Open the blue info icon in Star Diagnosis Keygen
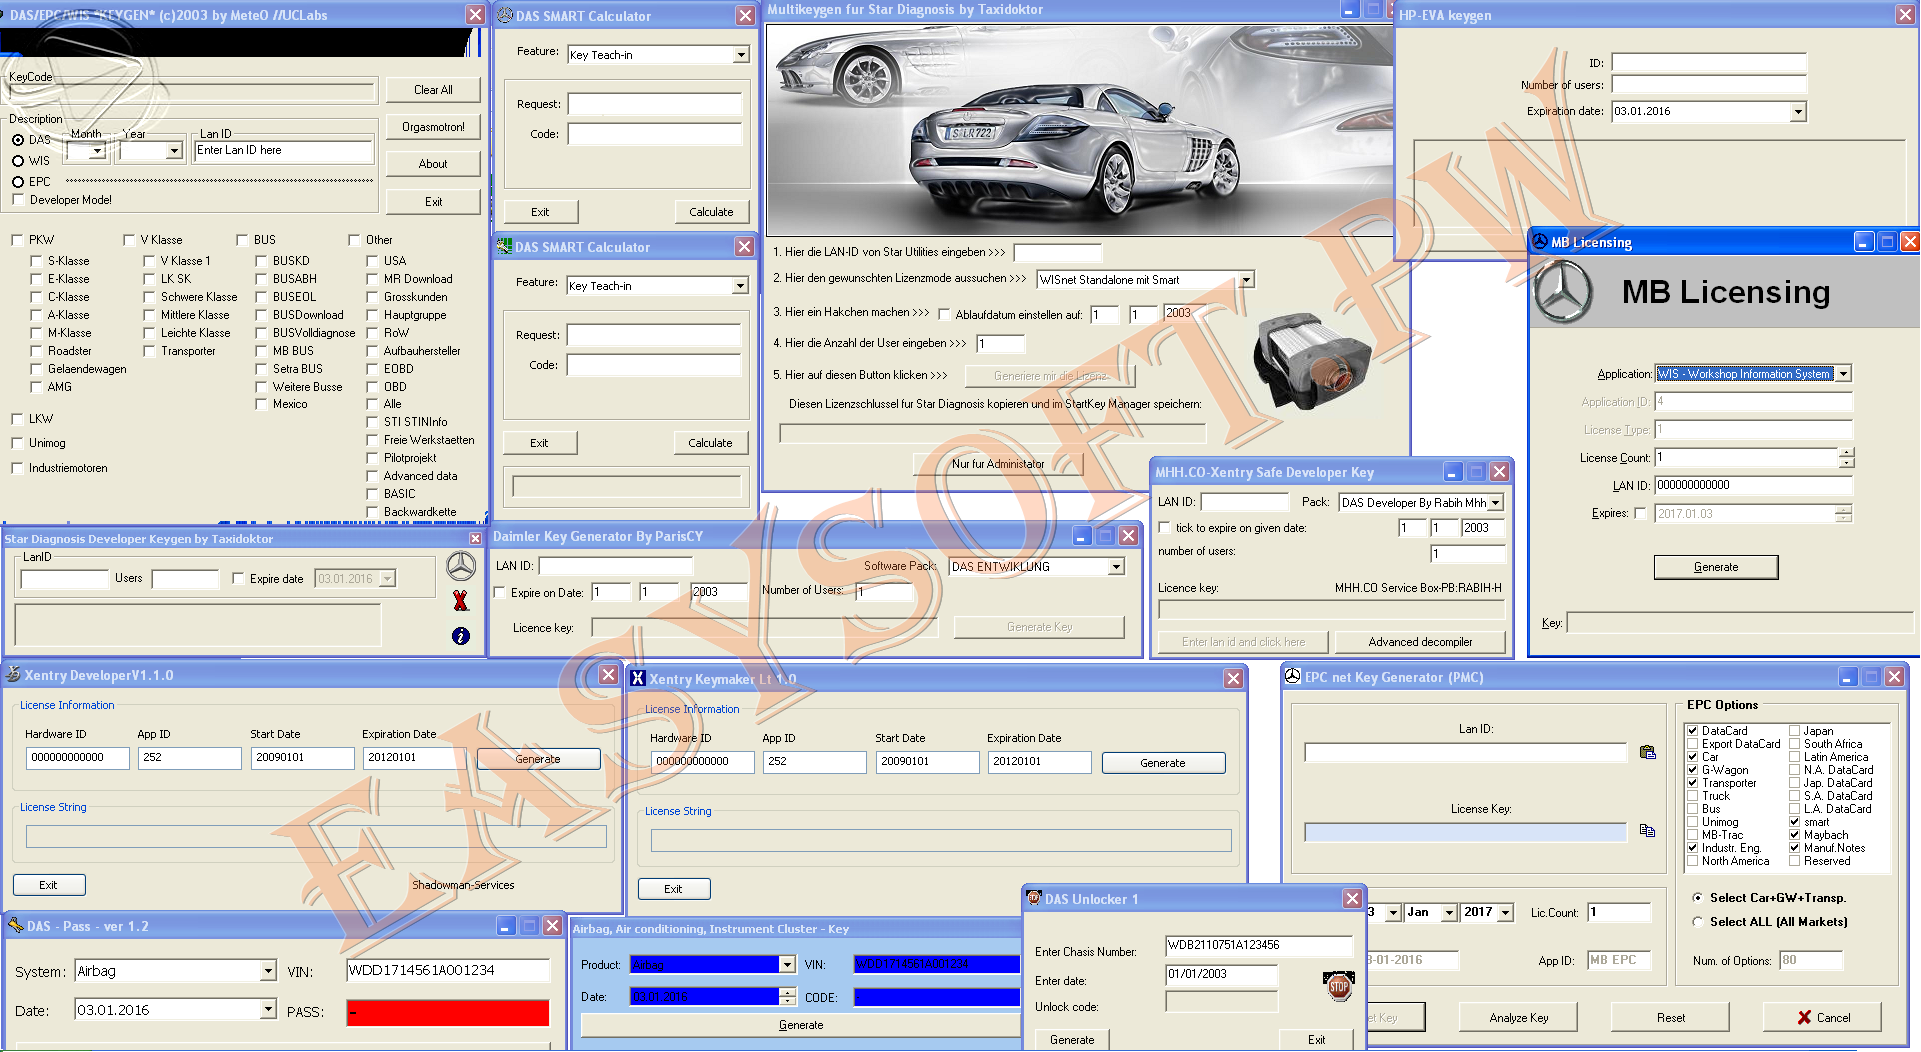 point(461,636)
